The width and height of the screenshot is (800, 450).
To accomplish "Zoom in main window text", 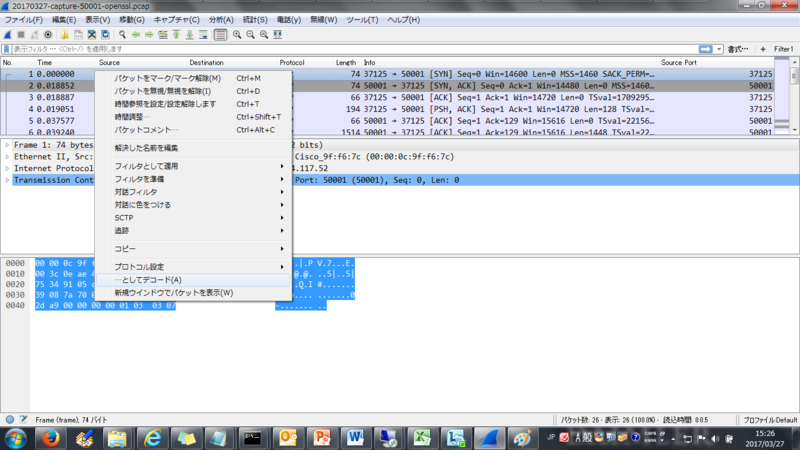I will pyautogui.click(x=237, y=35).
